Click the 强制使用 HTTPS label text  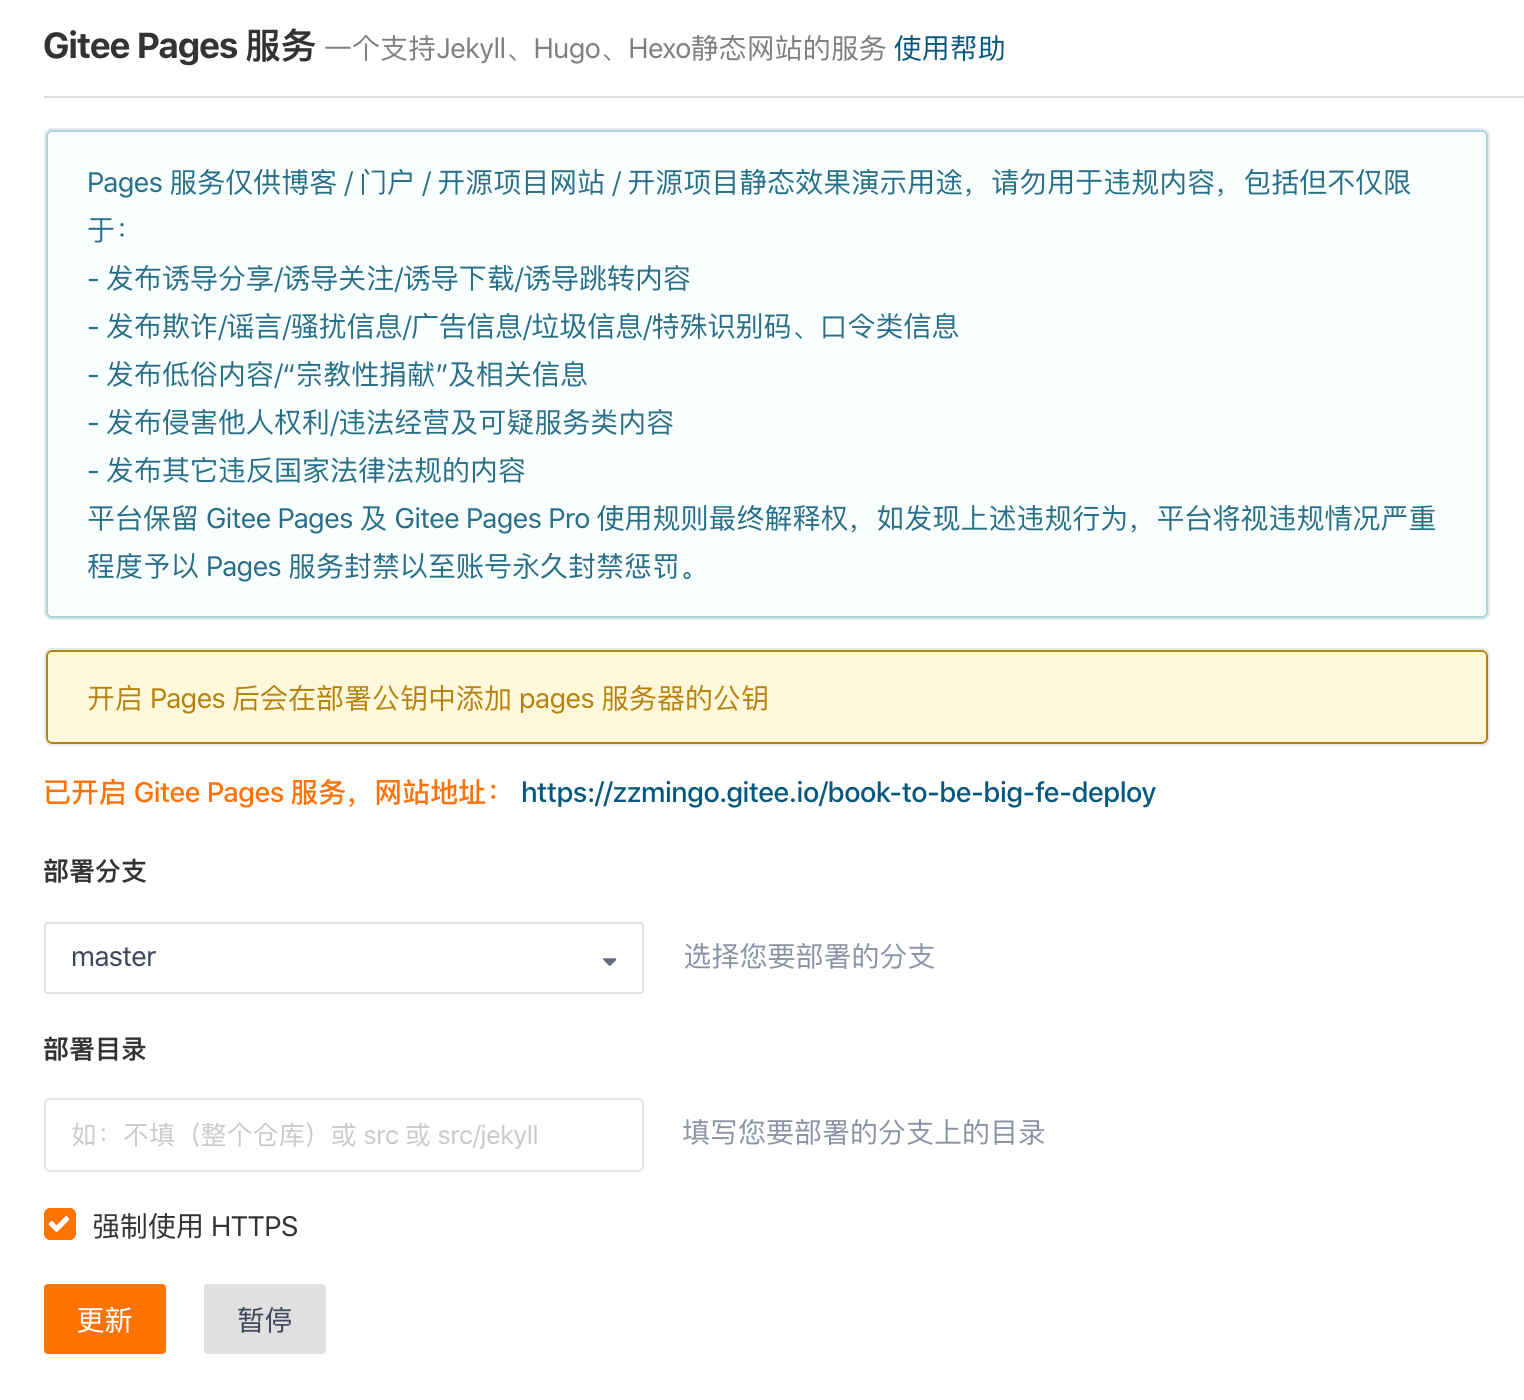click(x=195, y=1226)
